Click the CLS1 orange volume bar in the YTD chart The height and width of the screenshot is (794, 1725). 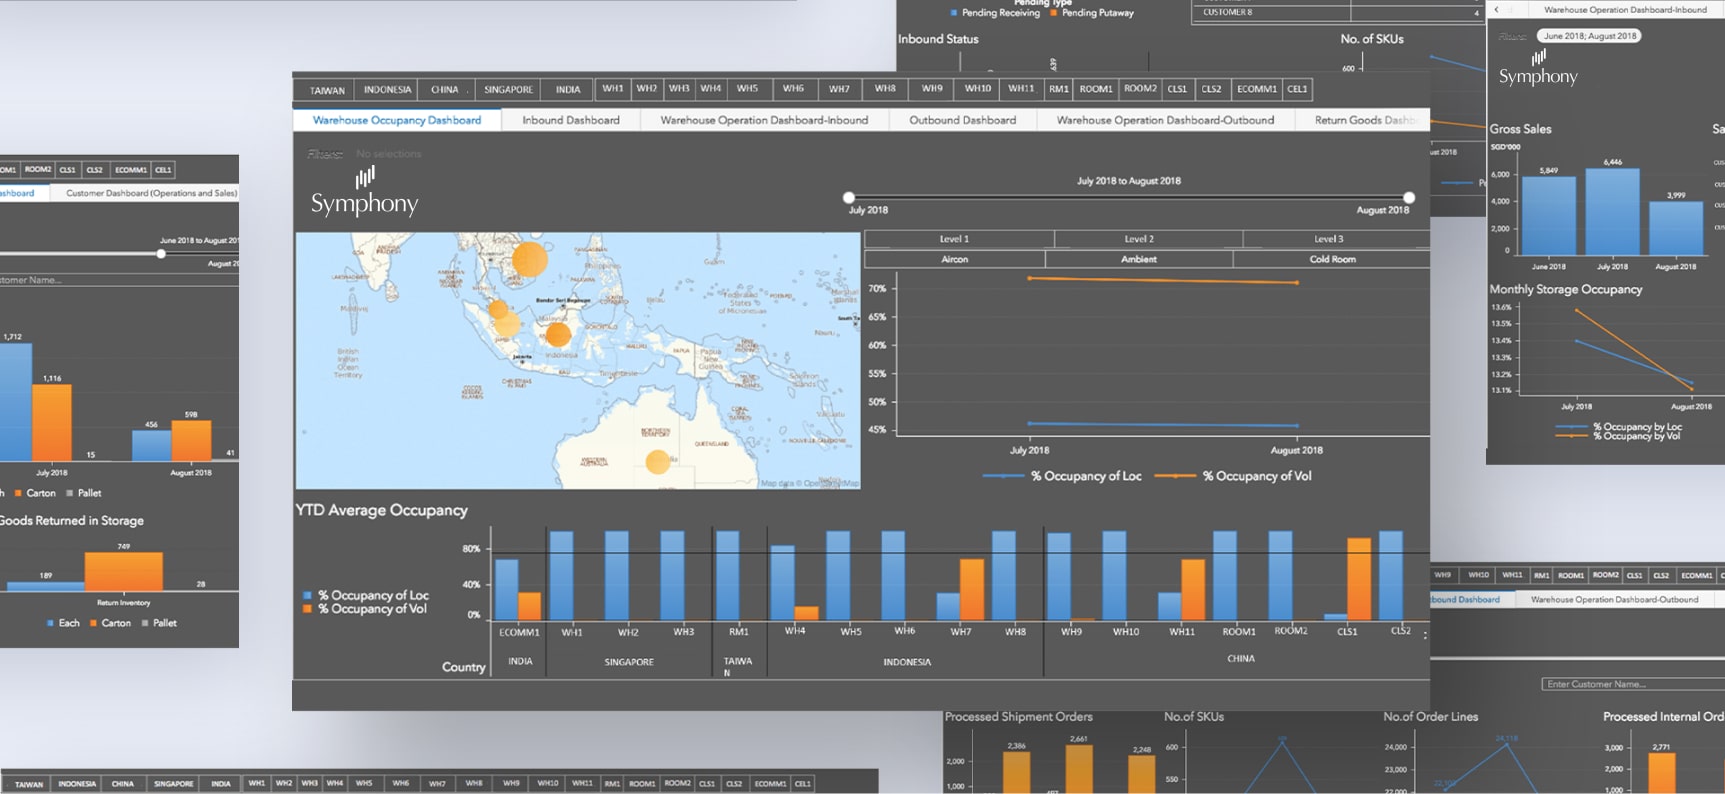1359,580
